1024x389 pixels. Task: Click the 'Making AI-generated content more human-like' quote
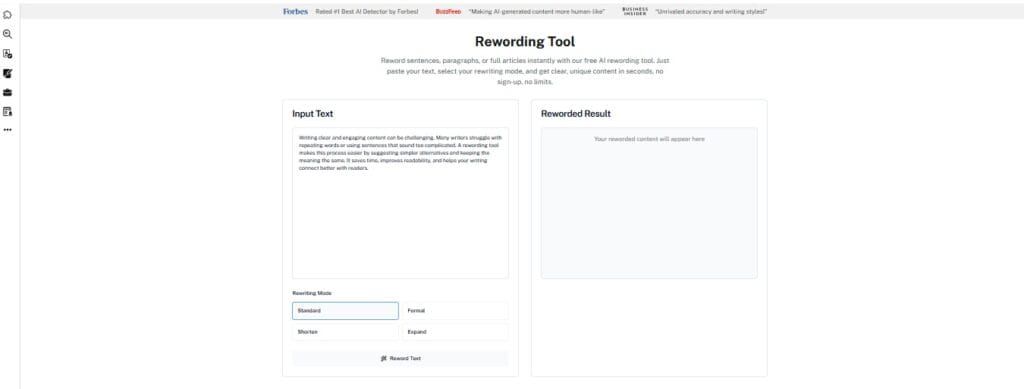[537, 12]
